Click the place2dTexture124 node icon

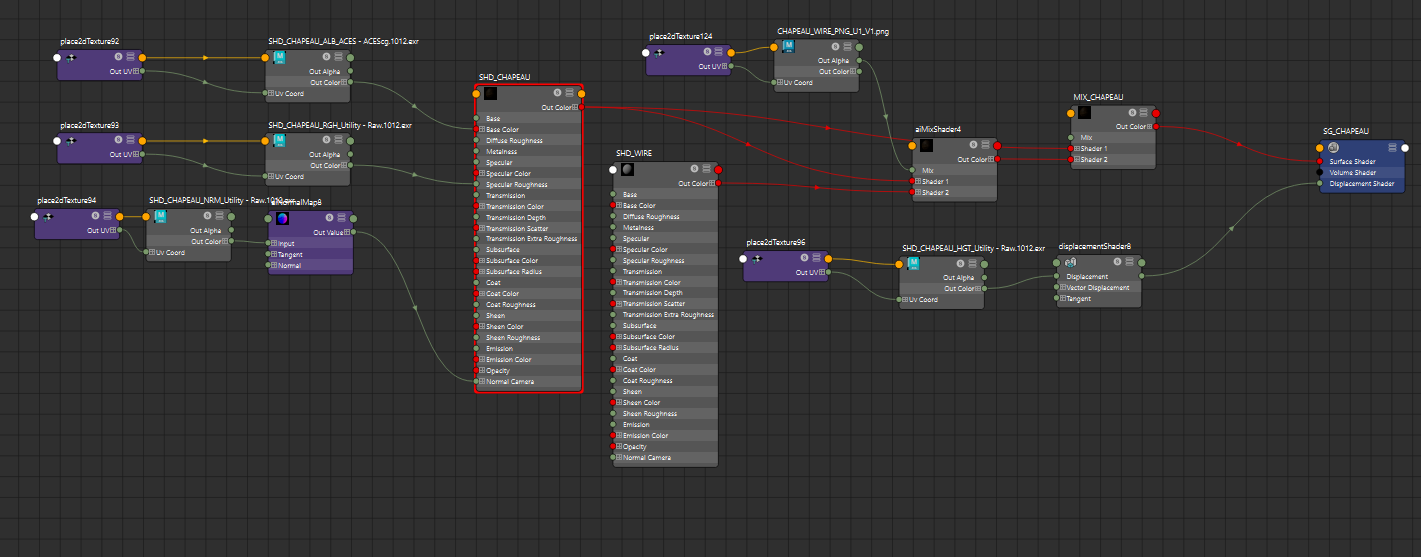point(660,53)
